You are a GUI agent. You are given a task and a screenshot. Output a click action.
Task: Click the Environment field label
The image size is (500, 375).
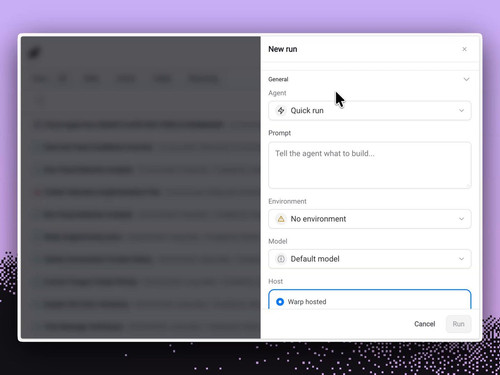287,201
